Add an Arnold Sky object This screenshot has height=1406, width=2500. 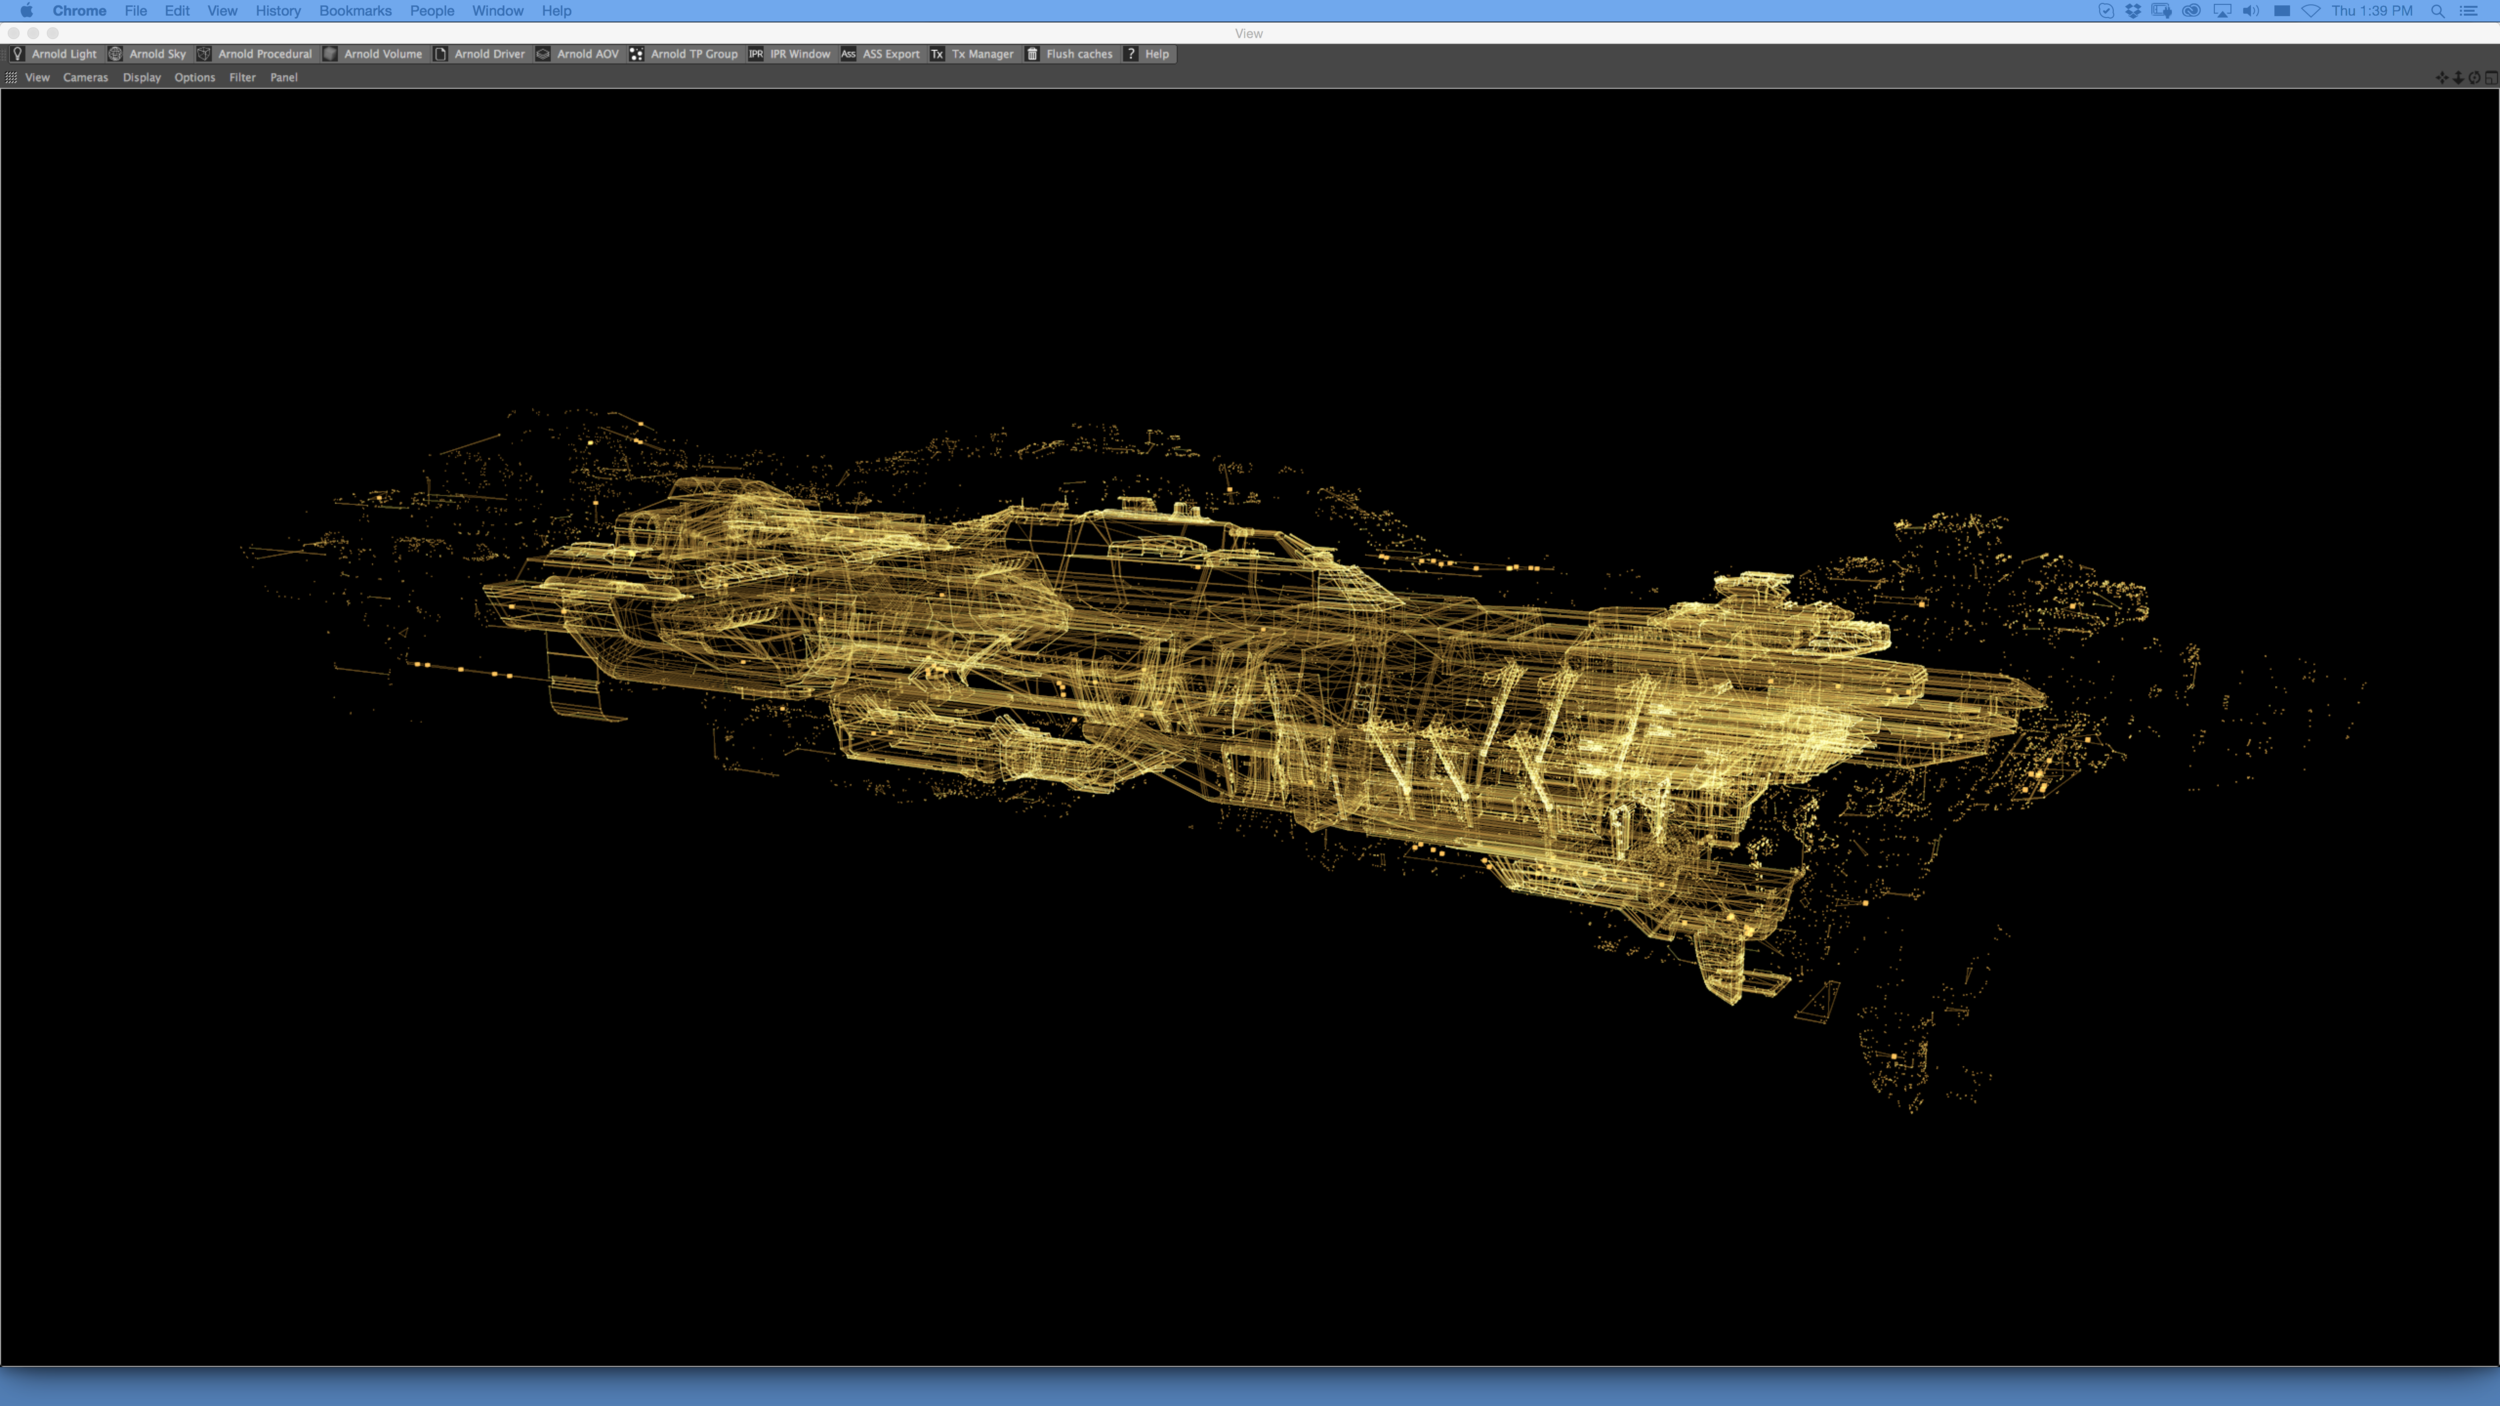(x=116, y=54)
